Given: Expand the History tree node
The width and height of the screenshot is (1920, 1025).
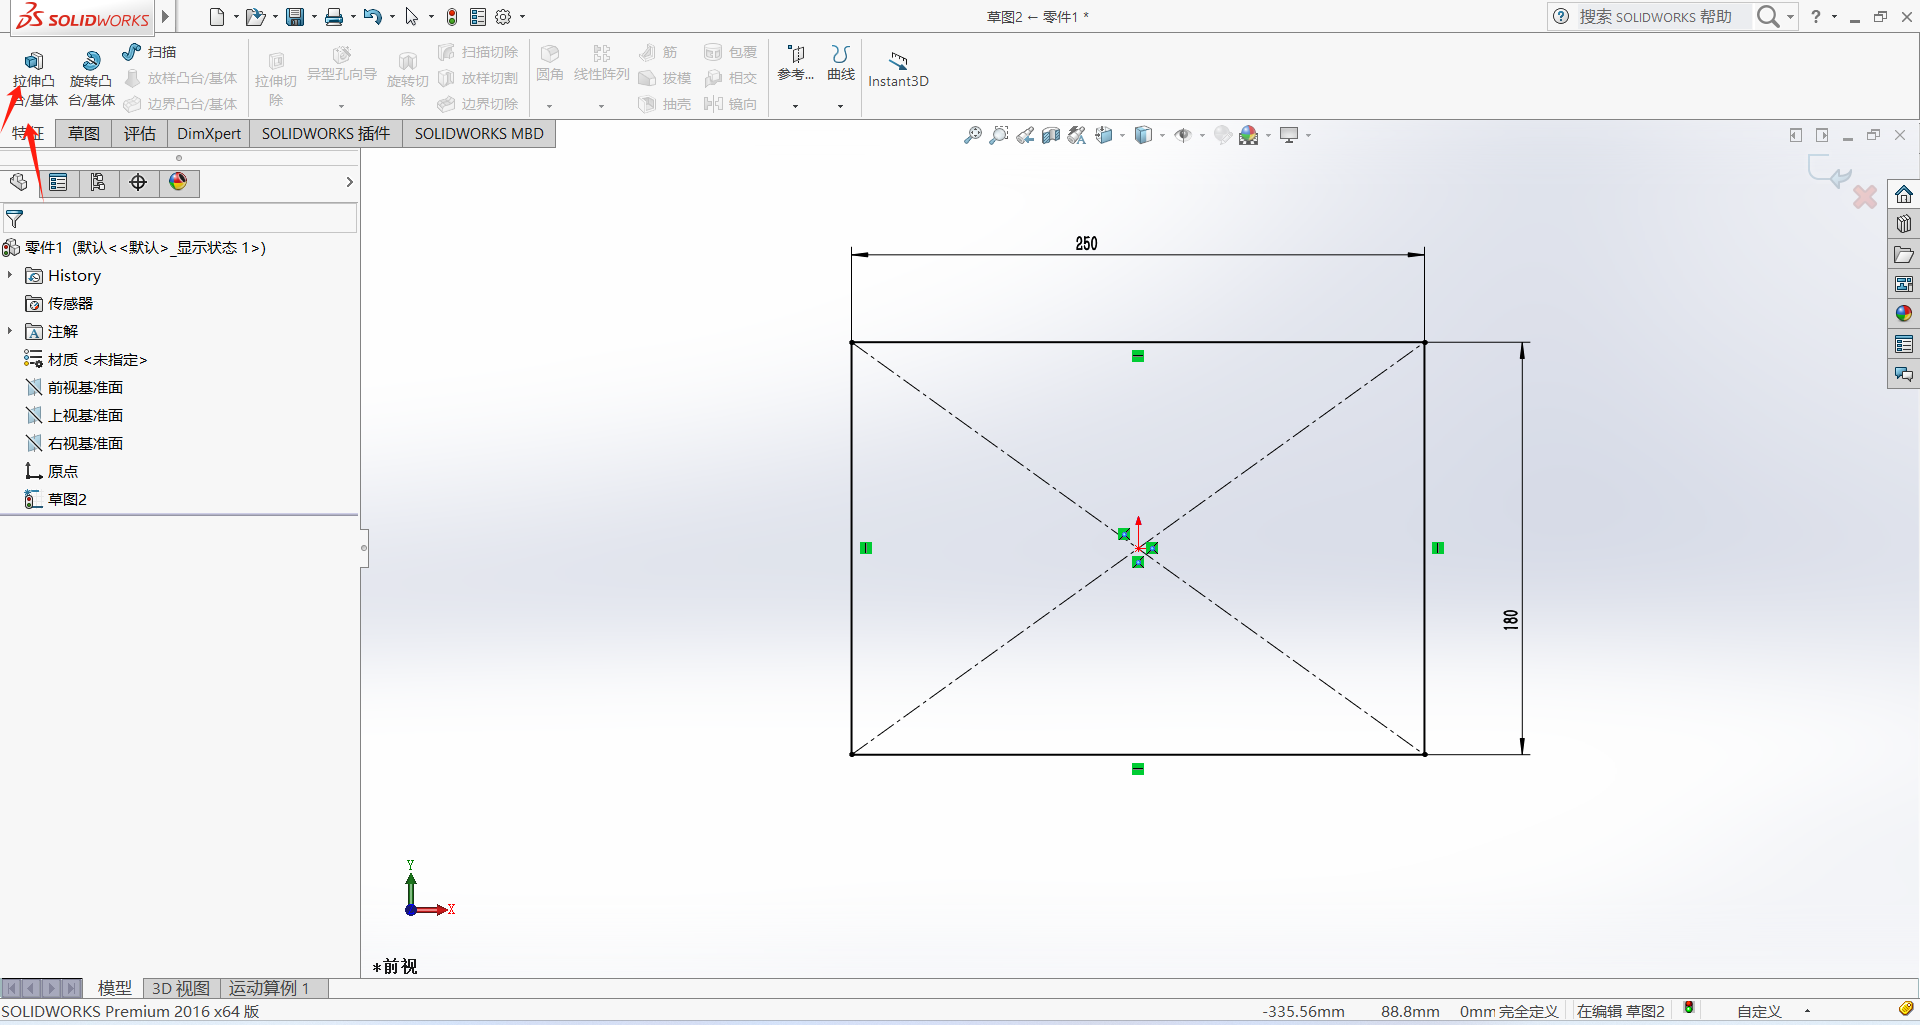Looking at the screenshot, I should pyautogui.click(x=10, y=275).
